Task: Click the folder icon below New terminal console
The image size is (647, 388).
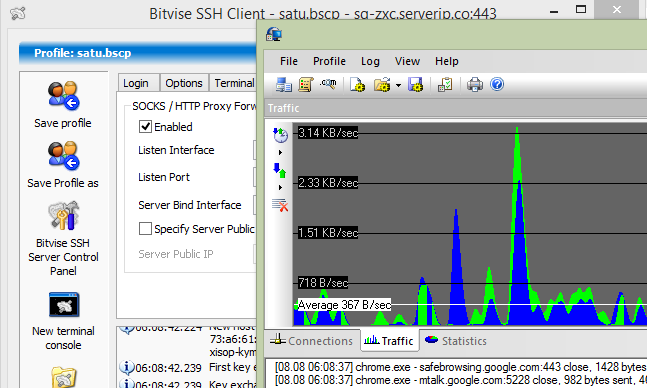Action: 64,376
